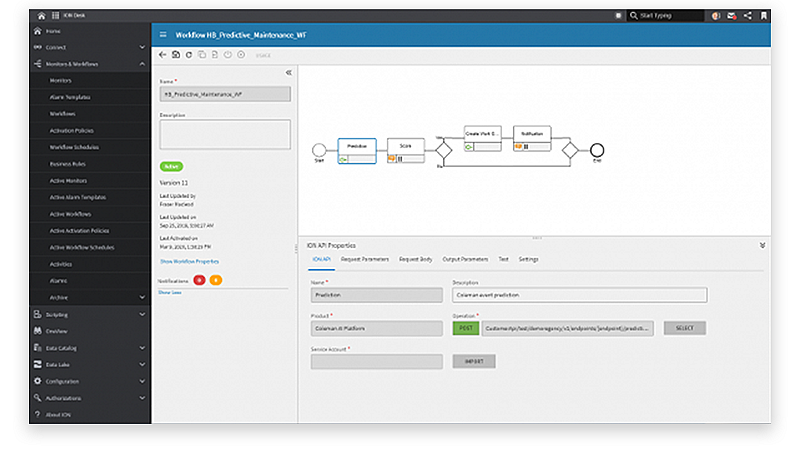Click the IMPORT button
Viewport: 800px width, 459px height.
[x=474, y=361]
